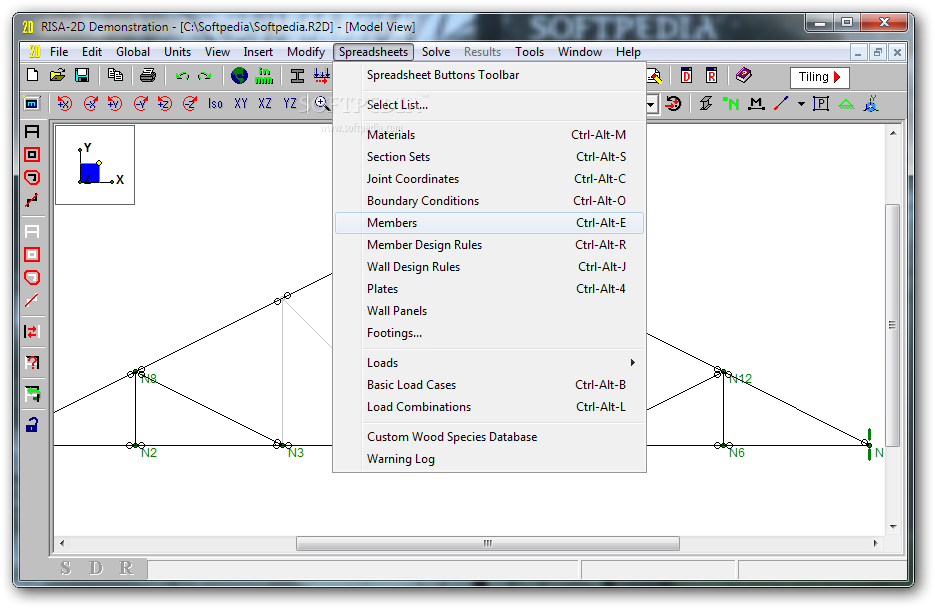
Task: Click the horizontal scrollbar thumb
Action: (x=488, y=544)
